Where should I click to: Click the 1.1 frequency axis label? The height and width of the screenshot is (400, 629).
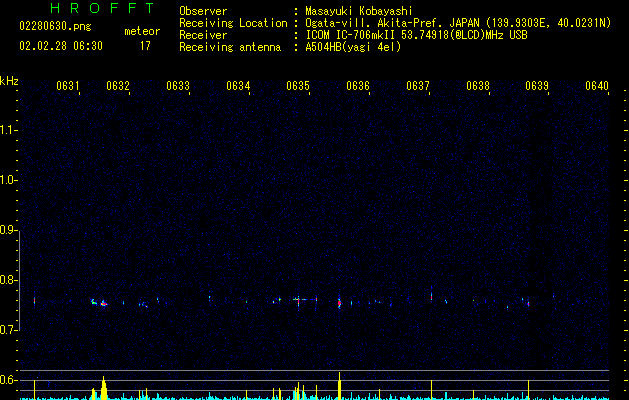[x=8, y=130]
